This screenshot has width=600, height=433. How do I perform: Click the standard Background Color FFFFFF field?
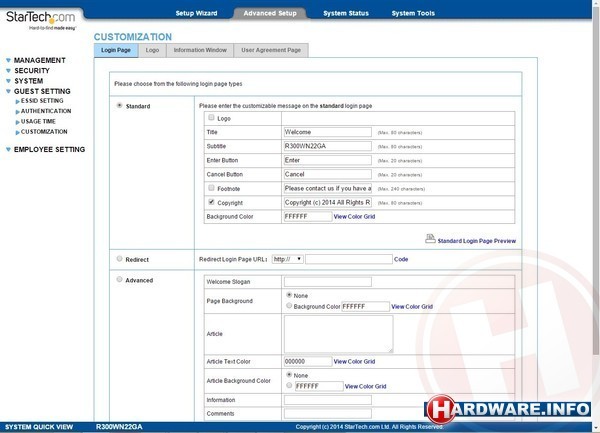pos(308,216)
